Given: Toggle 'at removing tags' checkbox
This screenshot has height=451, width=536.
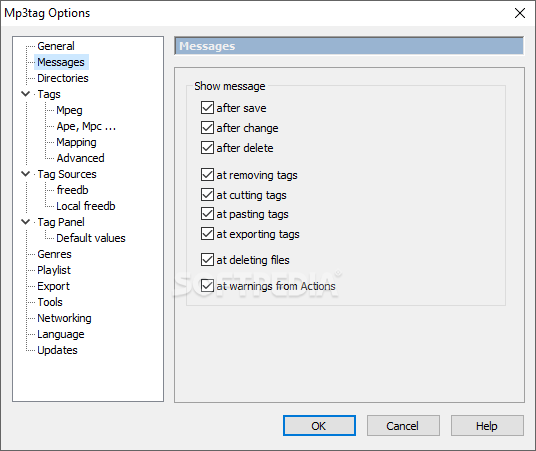Looking at the screenshot, I should (207, 175).
